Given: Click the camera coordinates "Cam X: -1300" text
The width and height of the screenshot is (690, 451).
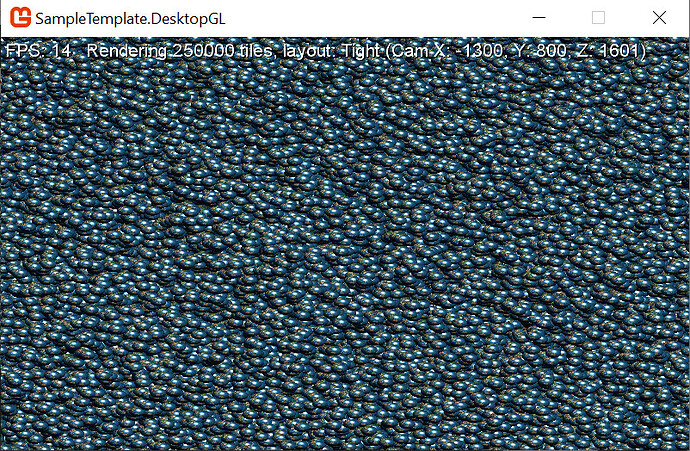Looking at the screenshot, I should [x=447, y=51].
